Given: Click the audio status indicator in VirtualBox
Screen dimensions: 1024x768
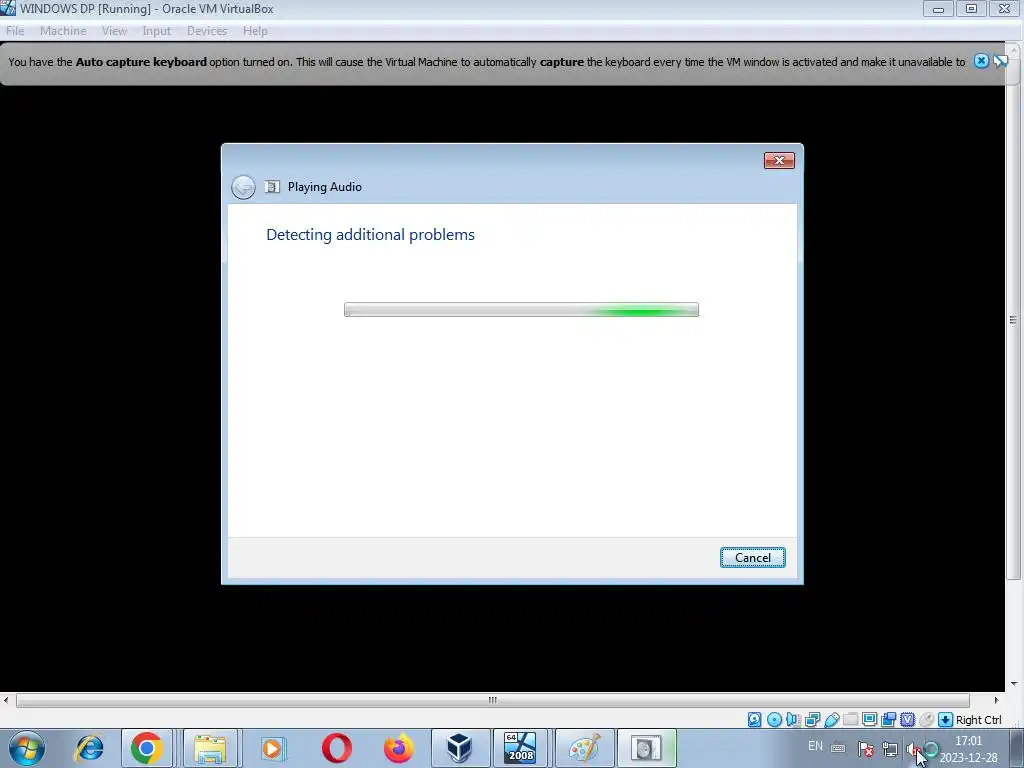Looking at the screenshot, I should coord(793,720).
